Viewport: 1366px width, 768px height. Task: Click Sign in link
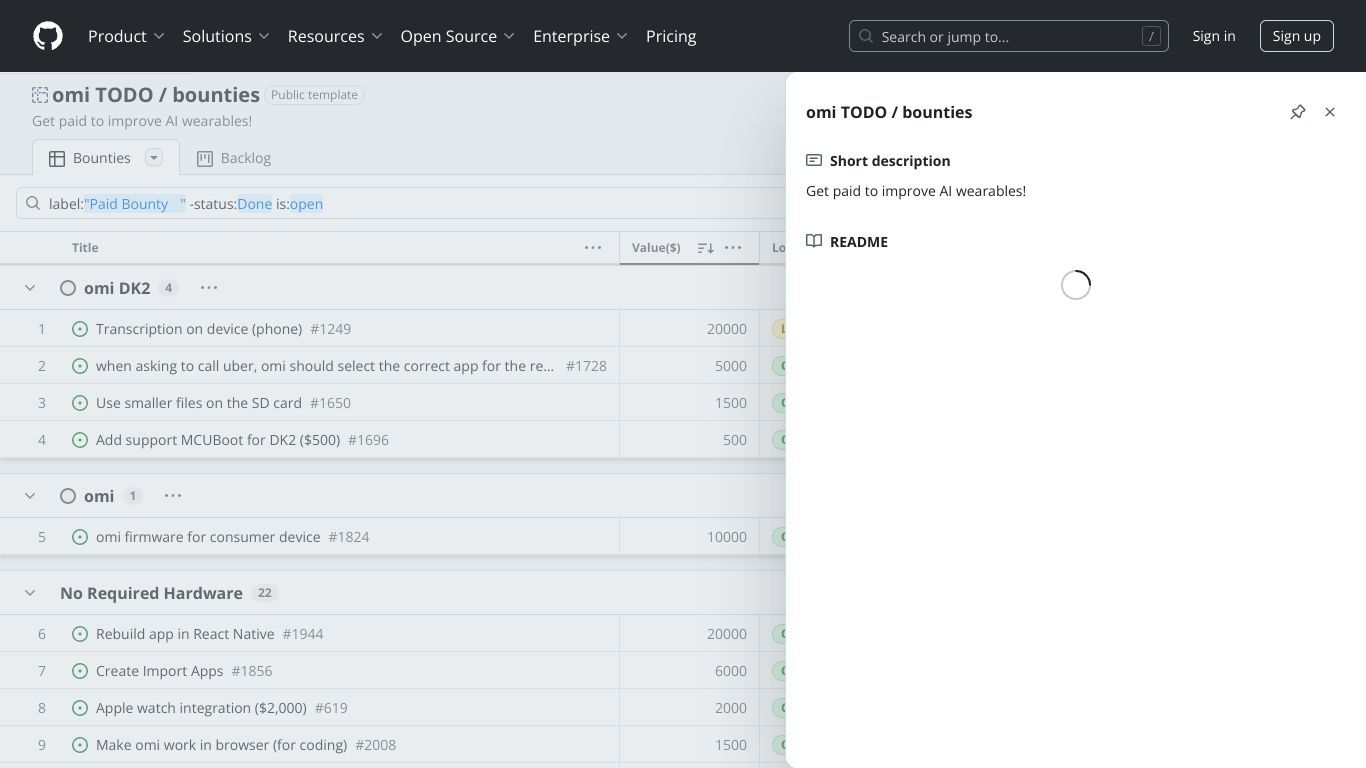pyautogui.click(x=1214, y=36)
